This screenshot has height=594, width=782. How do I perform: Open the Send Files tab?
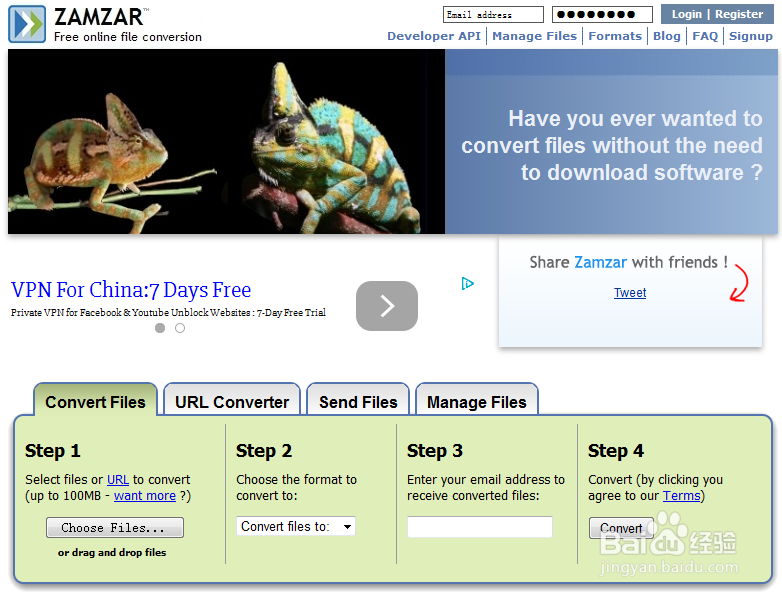pos(358,401)
